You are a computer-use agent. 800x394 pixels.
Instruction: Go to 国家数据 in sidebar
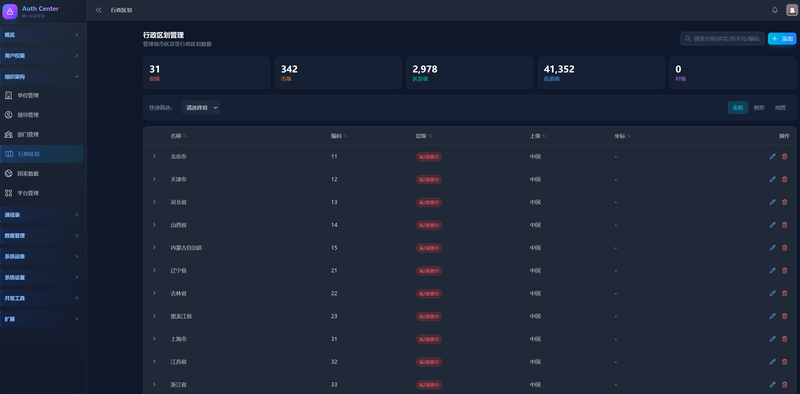click(x=42, y=174)
